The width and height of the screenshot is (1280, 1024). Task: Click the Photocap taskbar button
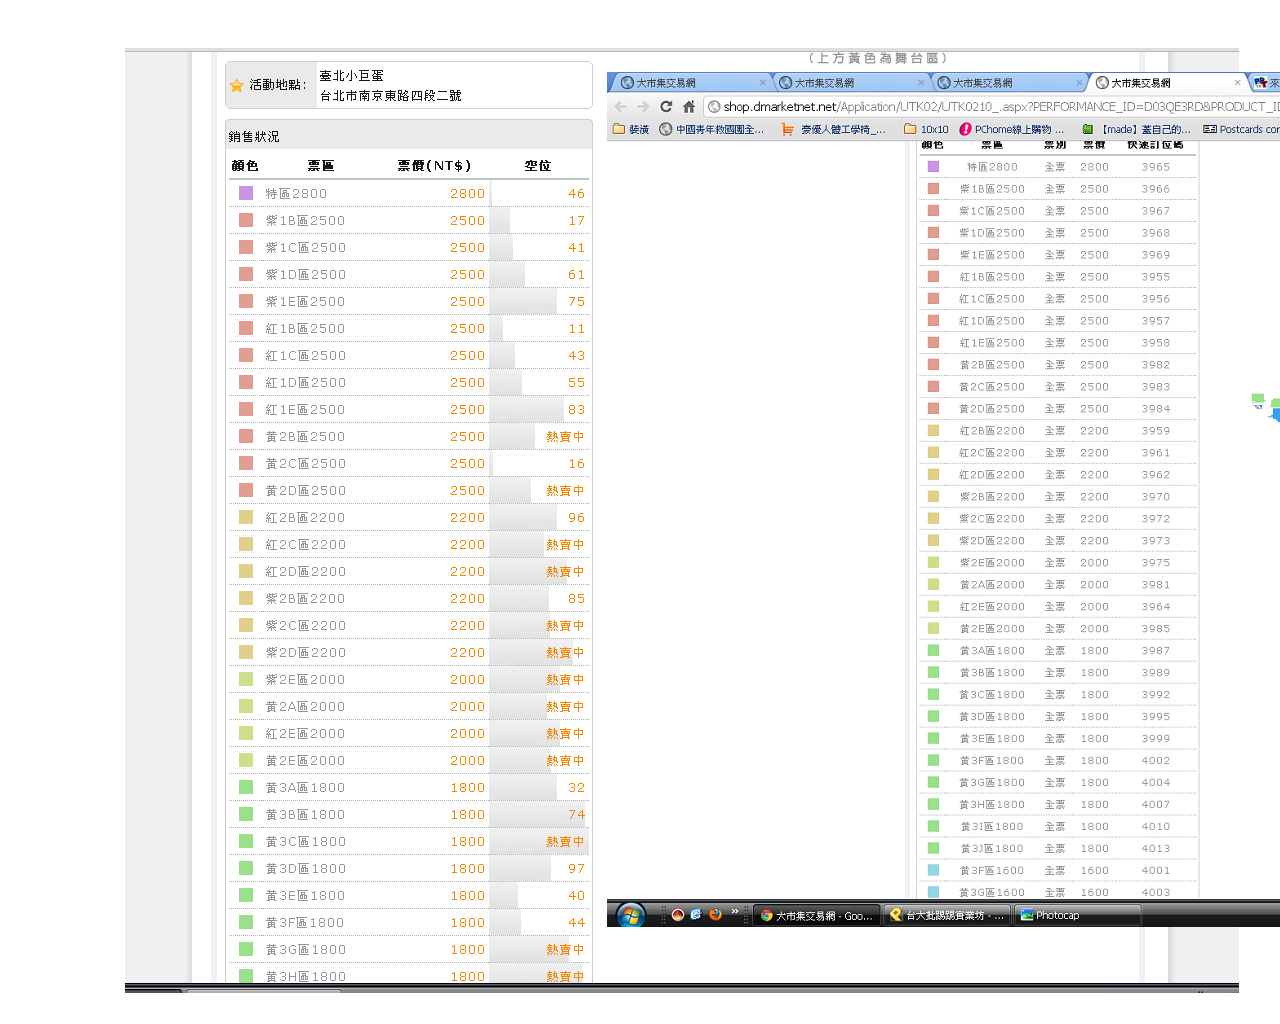(x=1077, y=915)
